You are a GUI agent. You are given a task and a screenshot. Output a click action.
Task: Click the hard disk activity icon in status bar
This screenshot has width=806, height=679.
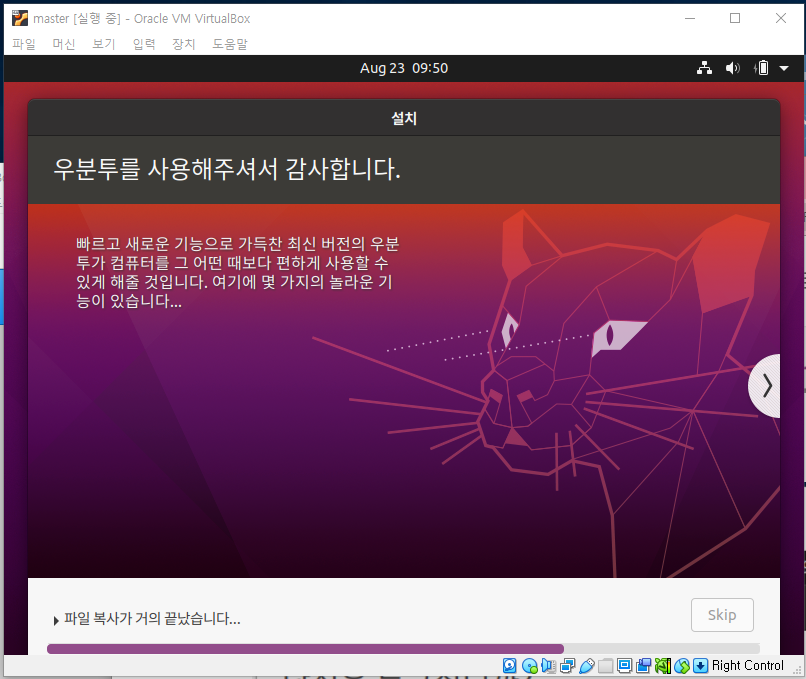[509, 666]
